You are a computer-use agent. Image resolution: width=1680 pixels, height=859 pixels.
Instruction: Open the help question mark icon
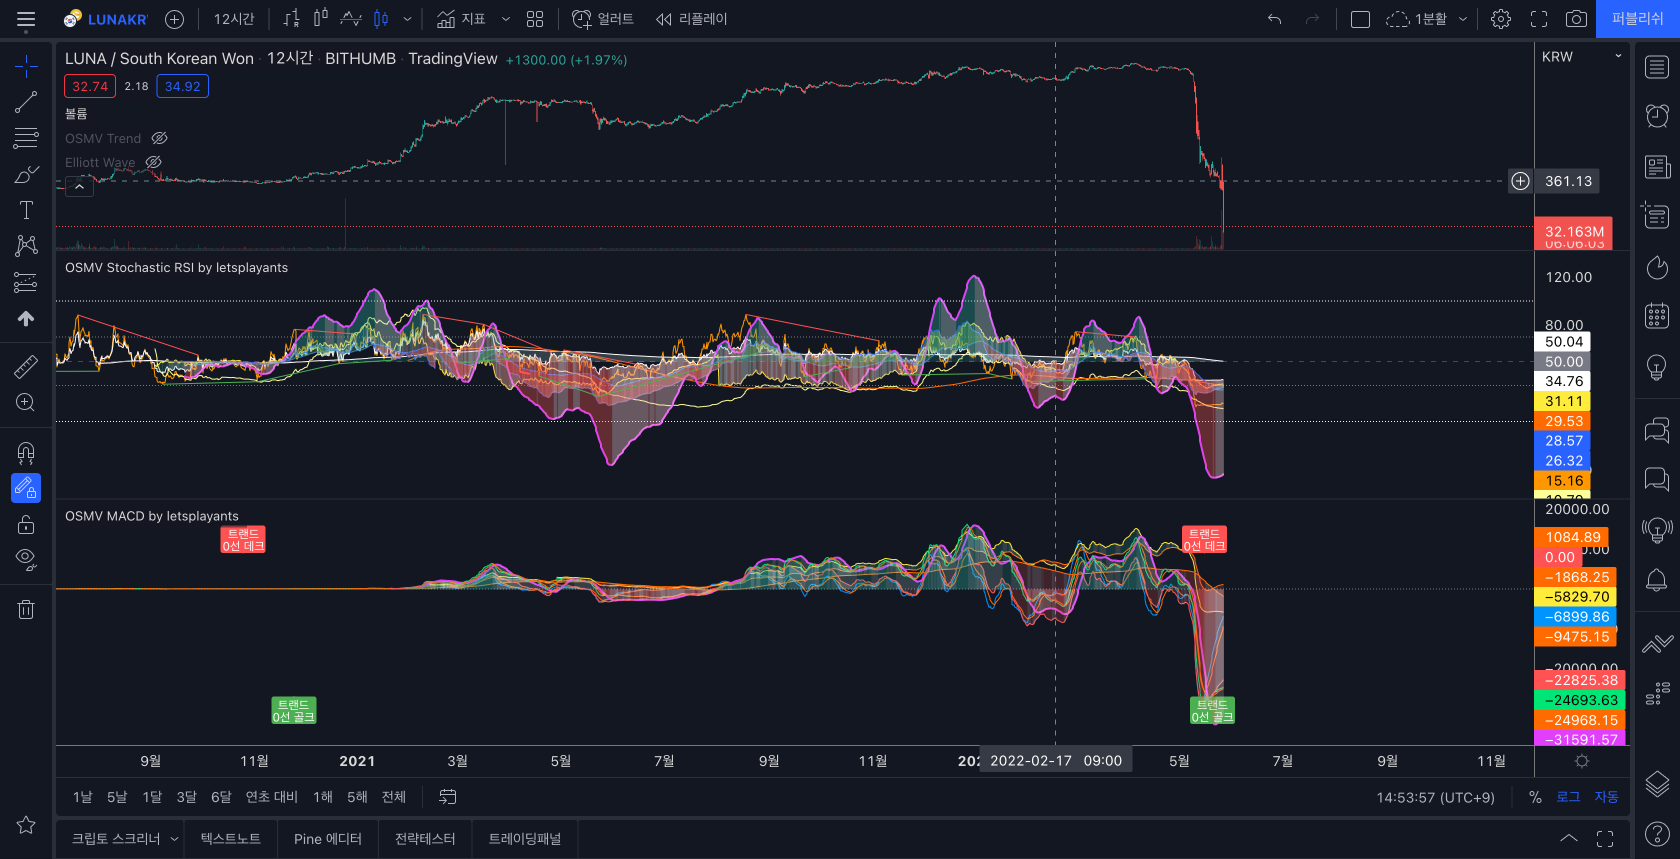click(x=1657, y=833)
